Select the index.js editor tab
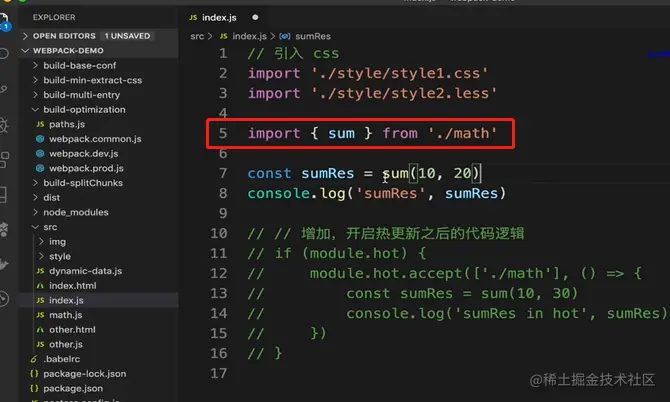This screenshot has width=670, height=402. [224, 18]
